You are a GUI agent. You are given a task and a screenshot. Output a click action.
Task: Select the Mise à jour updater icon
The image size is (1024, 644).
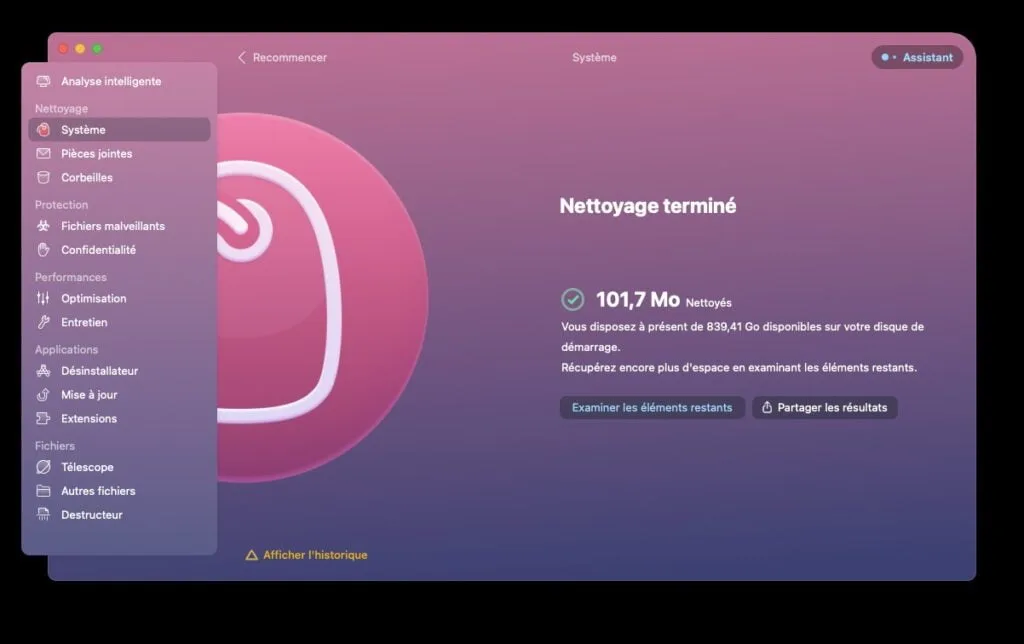click(44, 394)
